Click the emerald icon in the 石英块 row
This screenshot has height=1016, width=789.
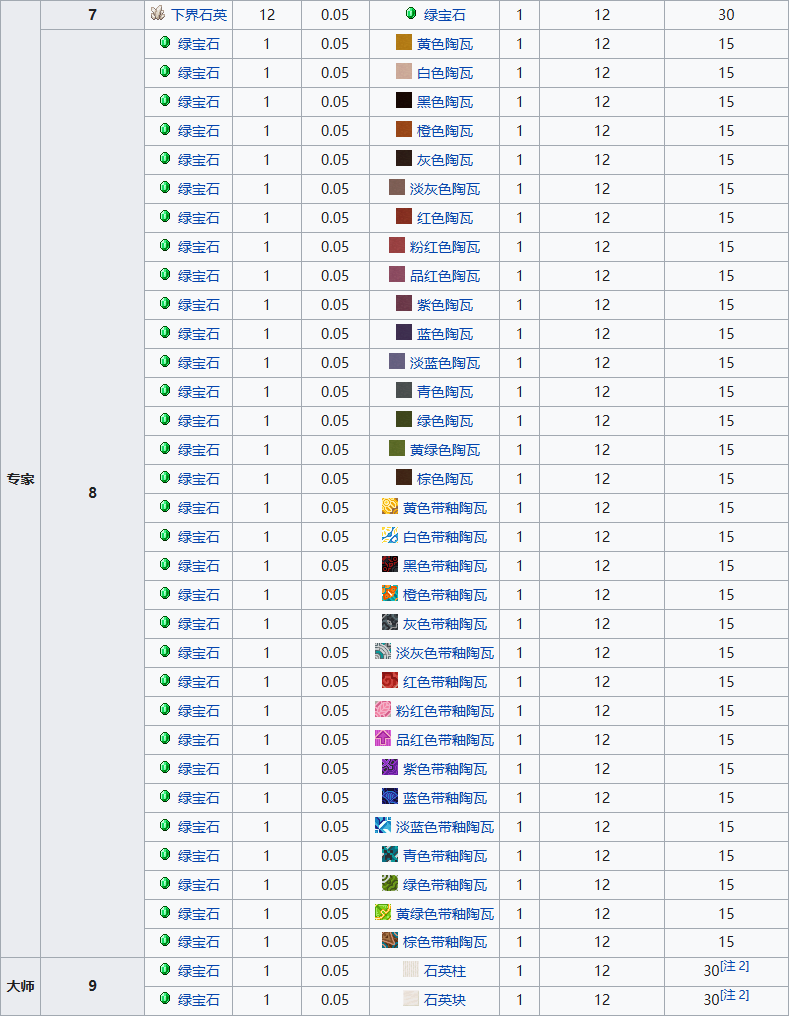(165, 1000)
